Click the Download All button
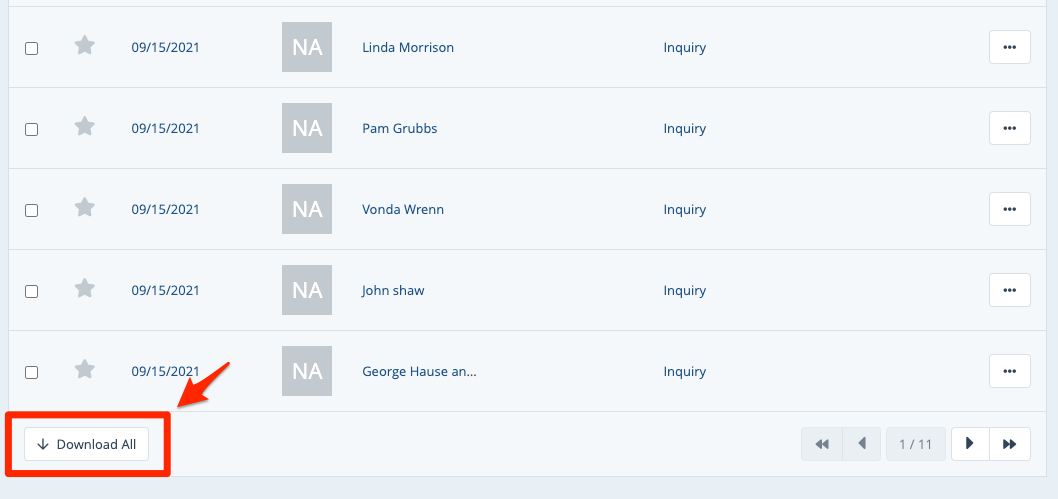Screen dimensions: 1058x499 [87, 444]
